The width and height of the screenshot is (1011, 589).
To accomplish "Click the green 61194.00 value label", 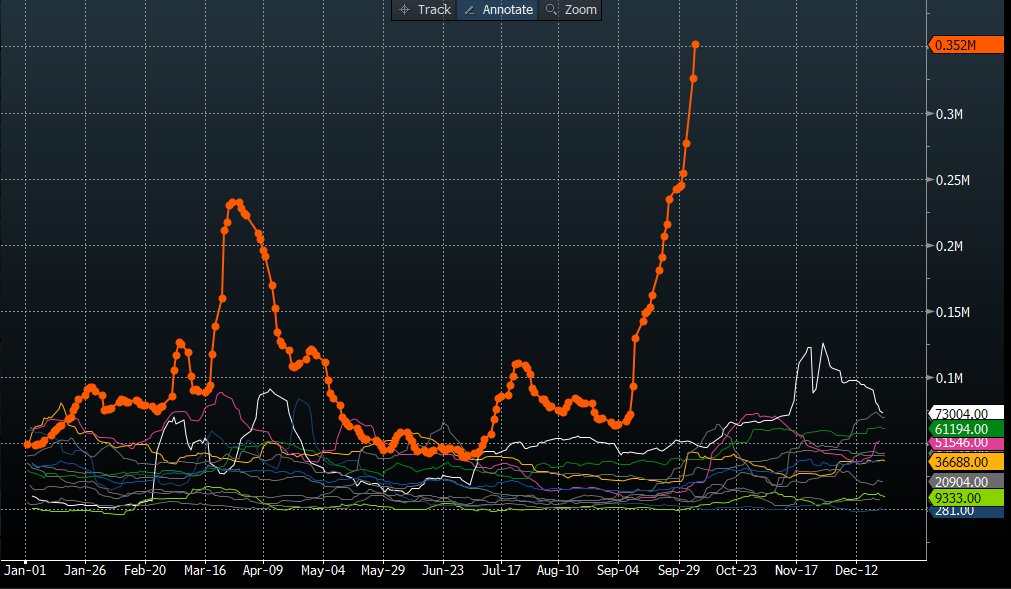I will click(x=967, y=429).
